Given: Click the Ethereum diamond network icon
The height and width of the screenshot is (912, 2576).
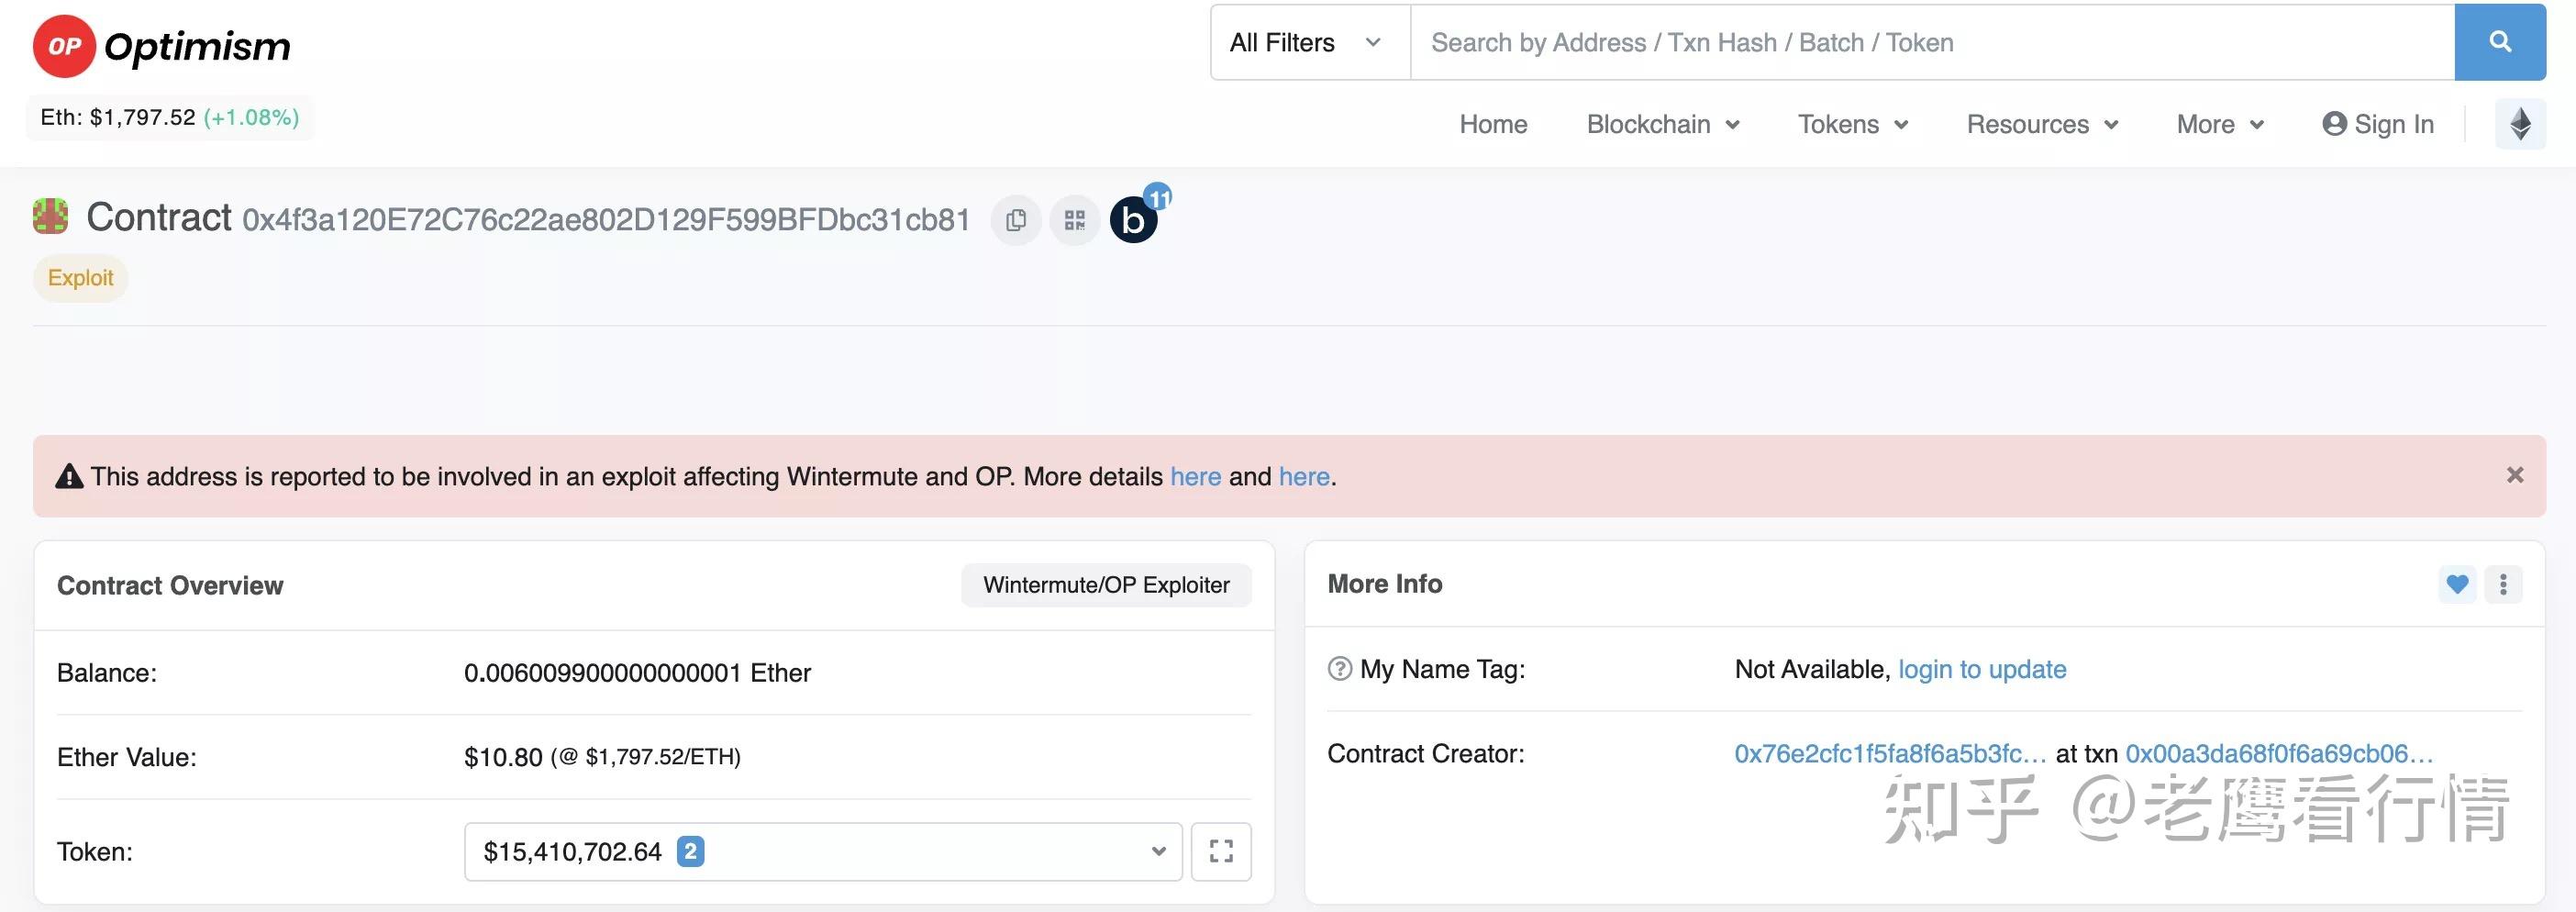Looking at the screenshot, I should (x=2520, y=124).
